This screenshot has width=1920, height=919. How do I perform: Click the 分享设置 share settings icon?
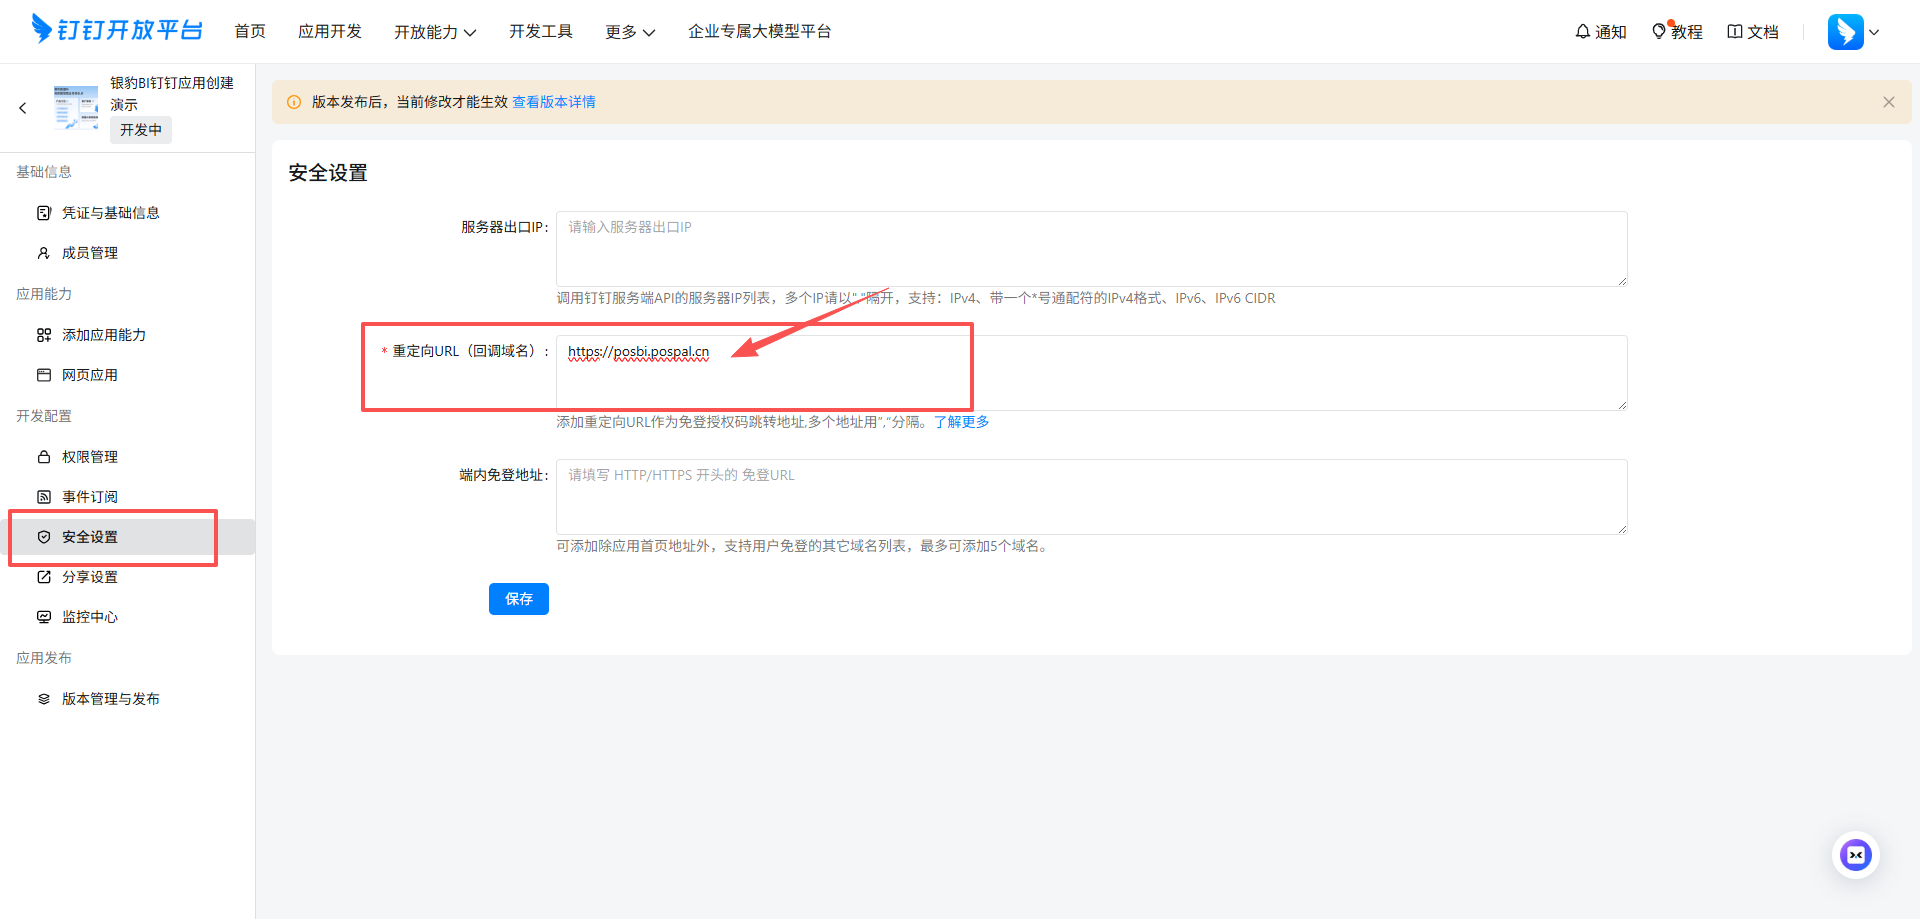pos(43,576)
